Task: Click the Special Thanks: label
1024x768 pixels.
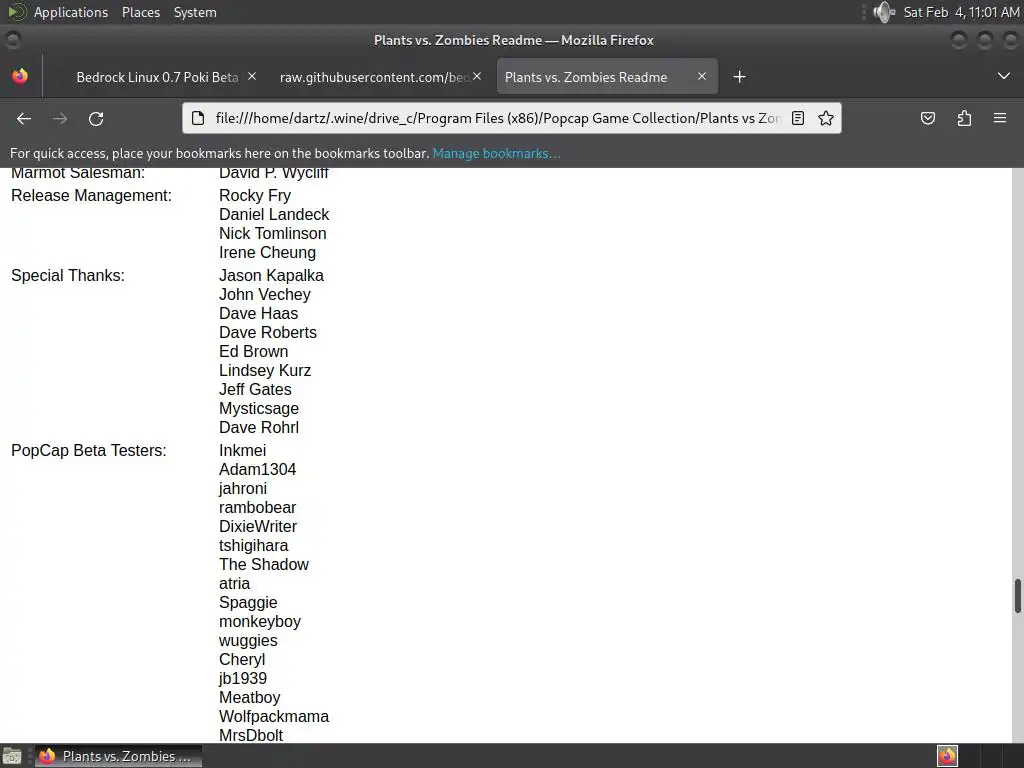Action: (68, 276)
